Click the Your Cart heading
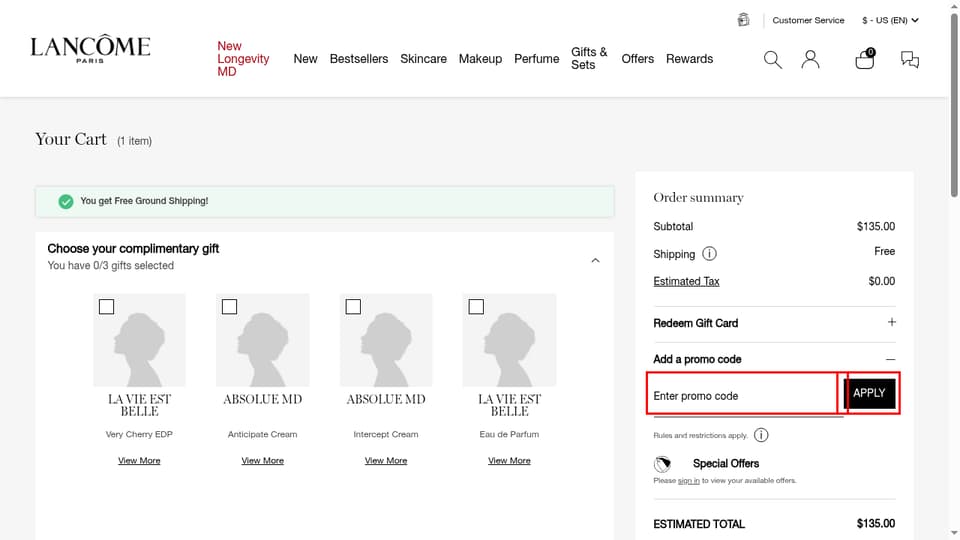This screenshot has width=960, height=540. (x=71, y=140)
